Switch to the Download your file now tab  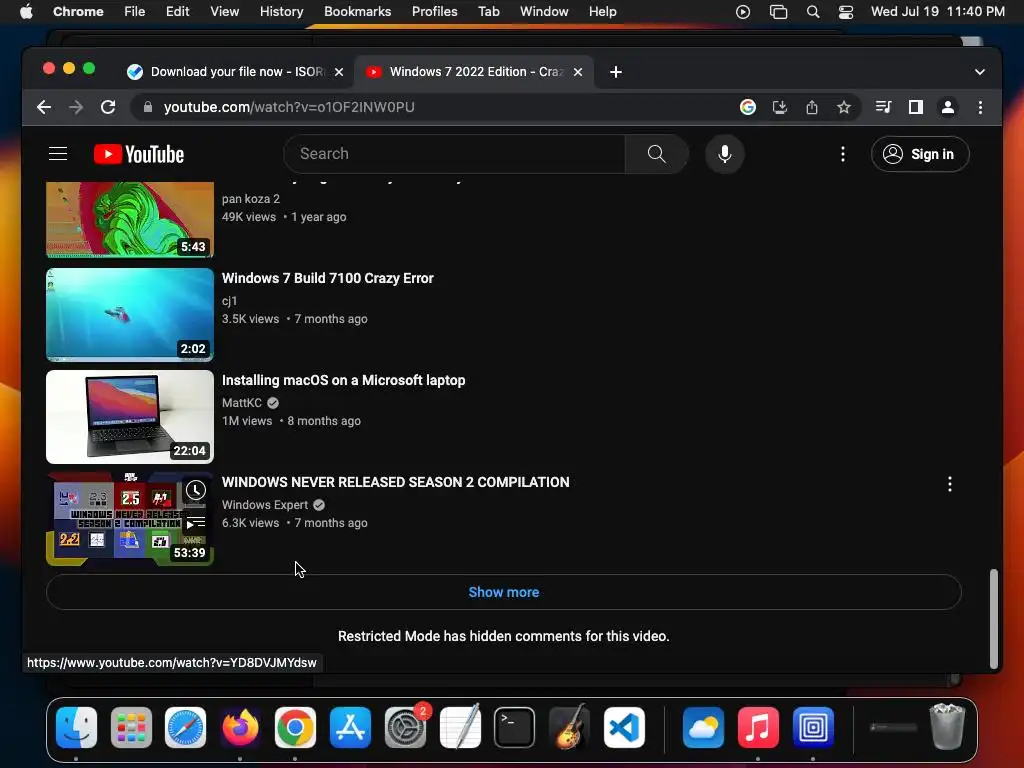236,72
